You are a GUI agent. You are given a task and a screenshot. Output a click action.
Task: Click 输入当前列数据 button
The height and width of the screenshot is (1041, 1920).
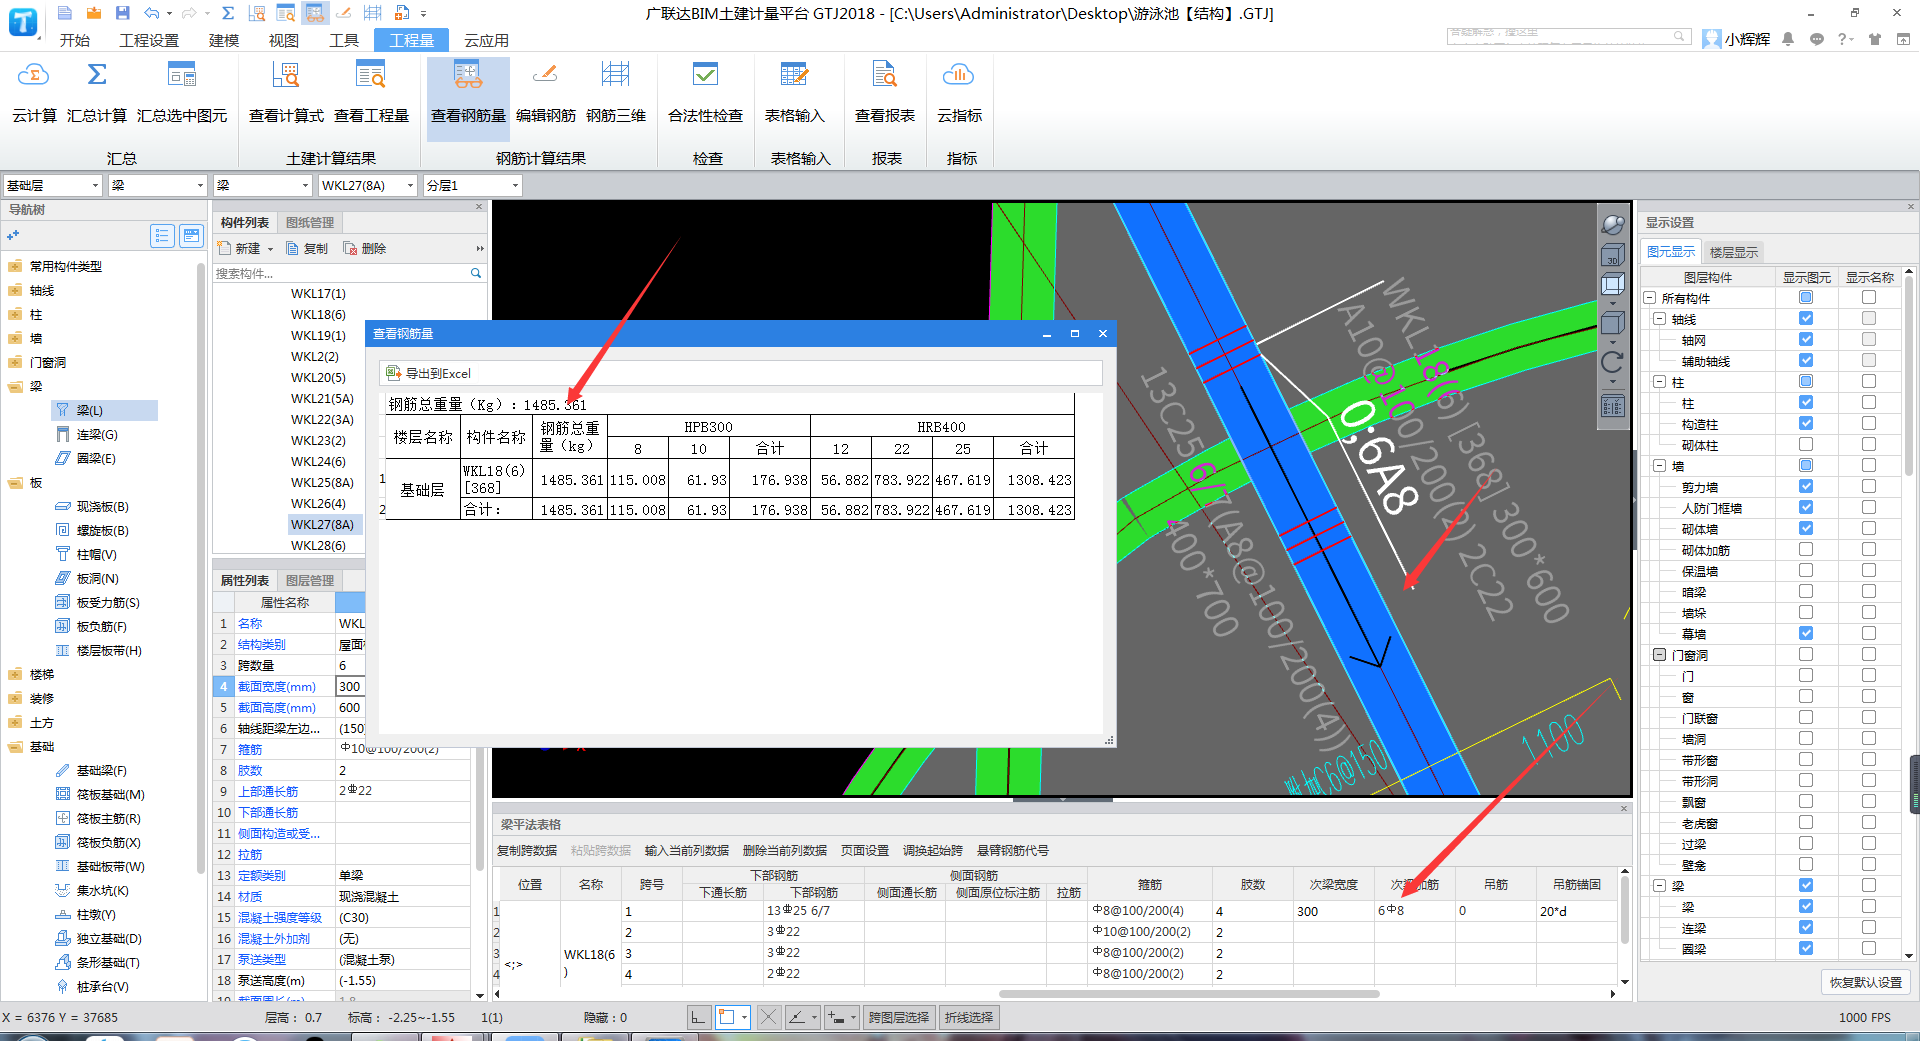coord(687,851)
